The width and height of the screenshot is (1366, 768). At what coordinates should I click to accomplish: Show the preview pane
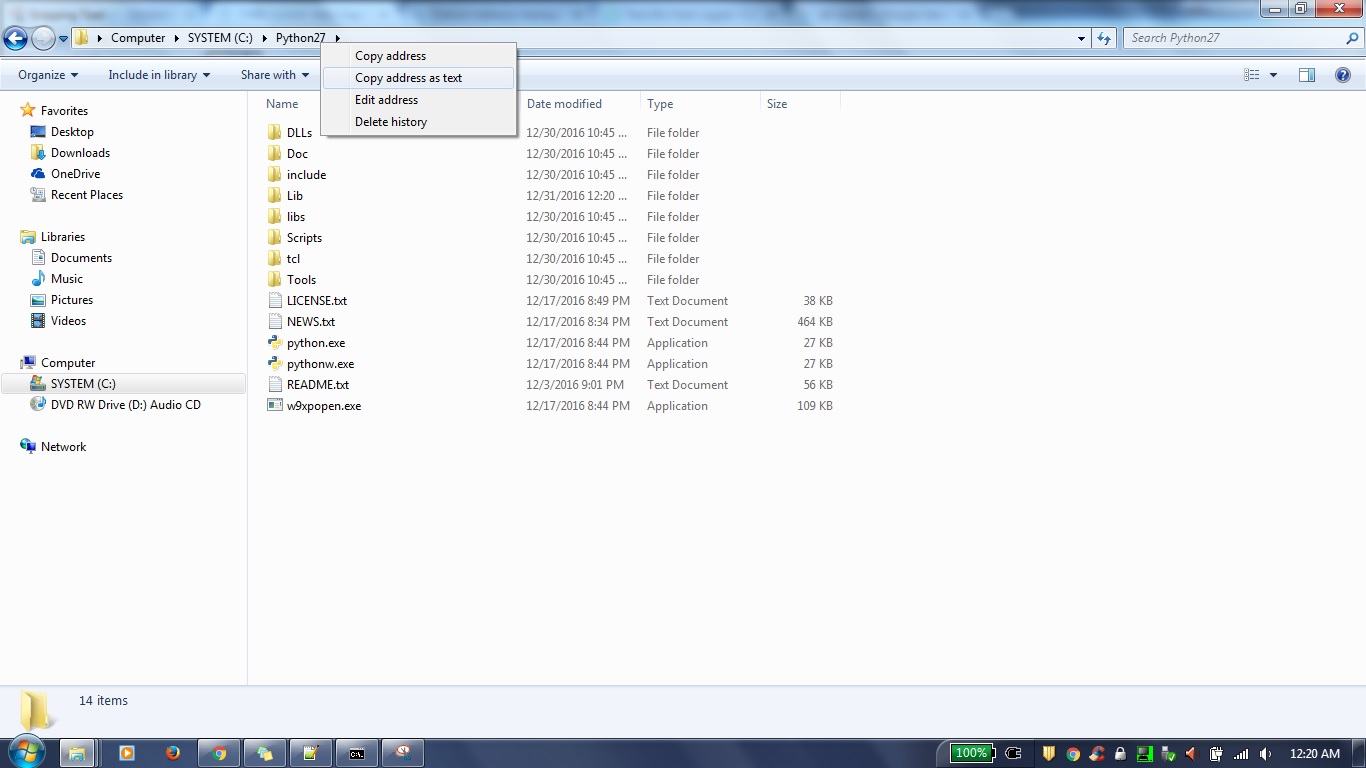point(1307,75)
